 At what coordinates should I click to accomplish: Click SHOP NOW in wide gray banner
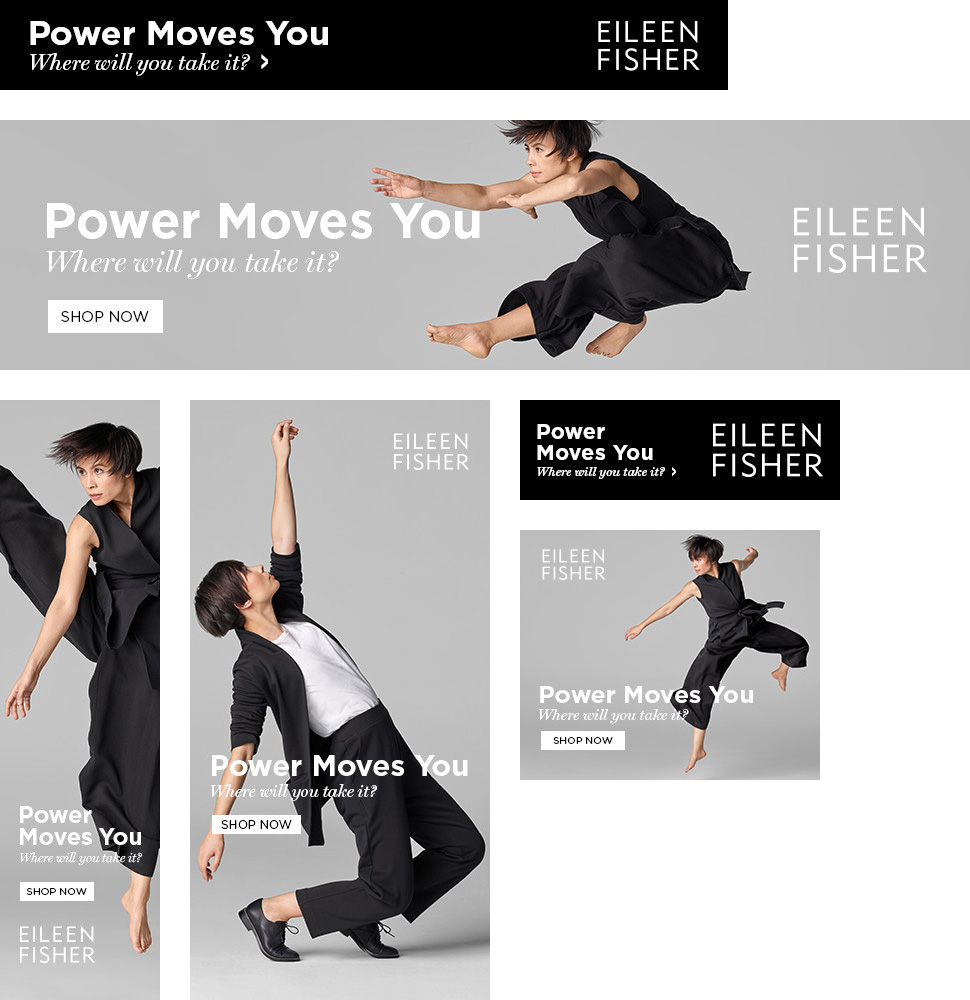click(105, 316)
